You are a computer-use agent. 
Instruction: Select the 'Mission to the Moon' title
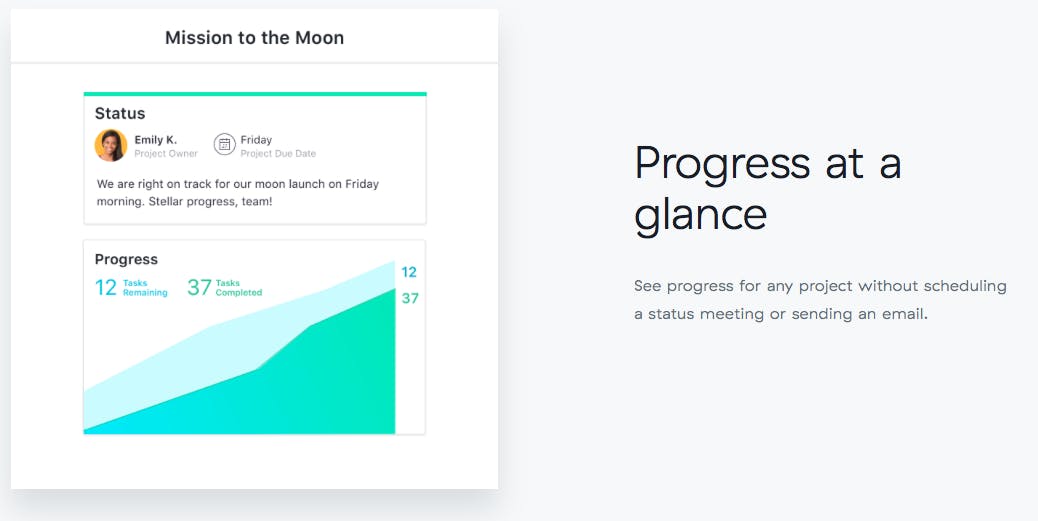coord(254,38)
